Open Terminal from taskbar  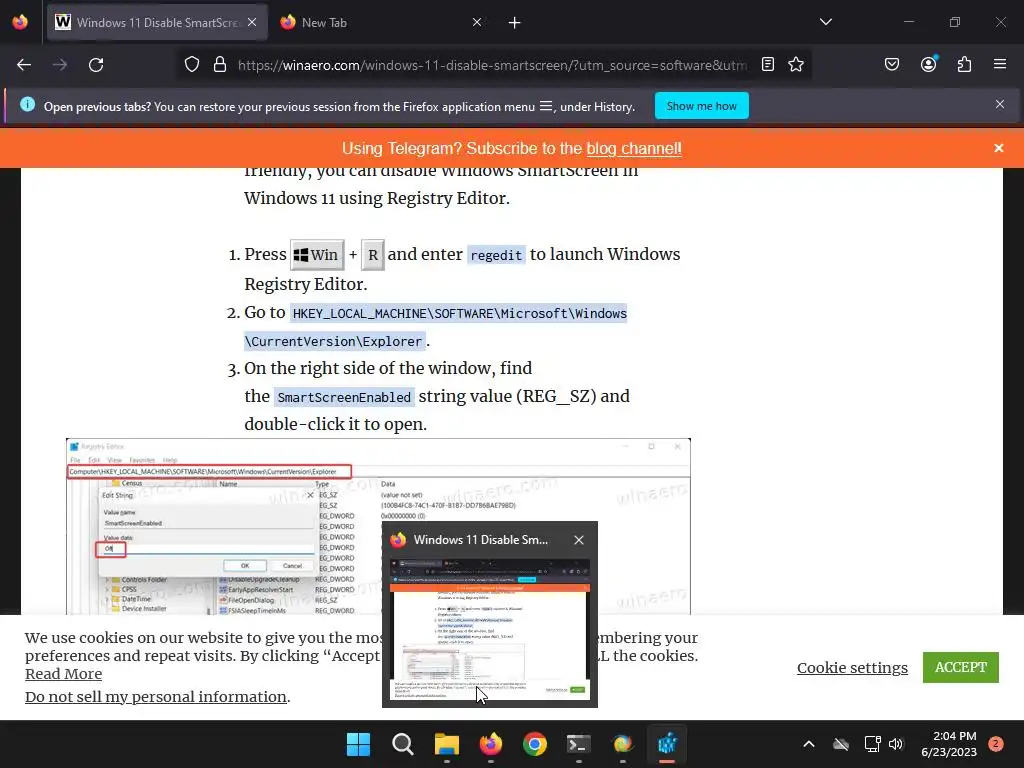[x=579, y=744]
